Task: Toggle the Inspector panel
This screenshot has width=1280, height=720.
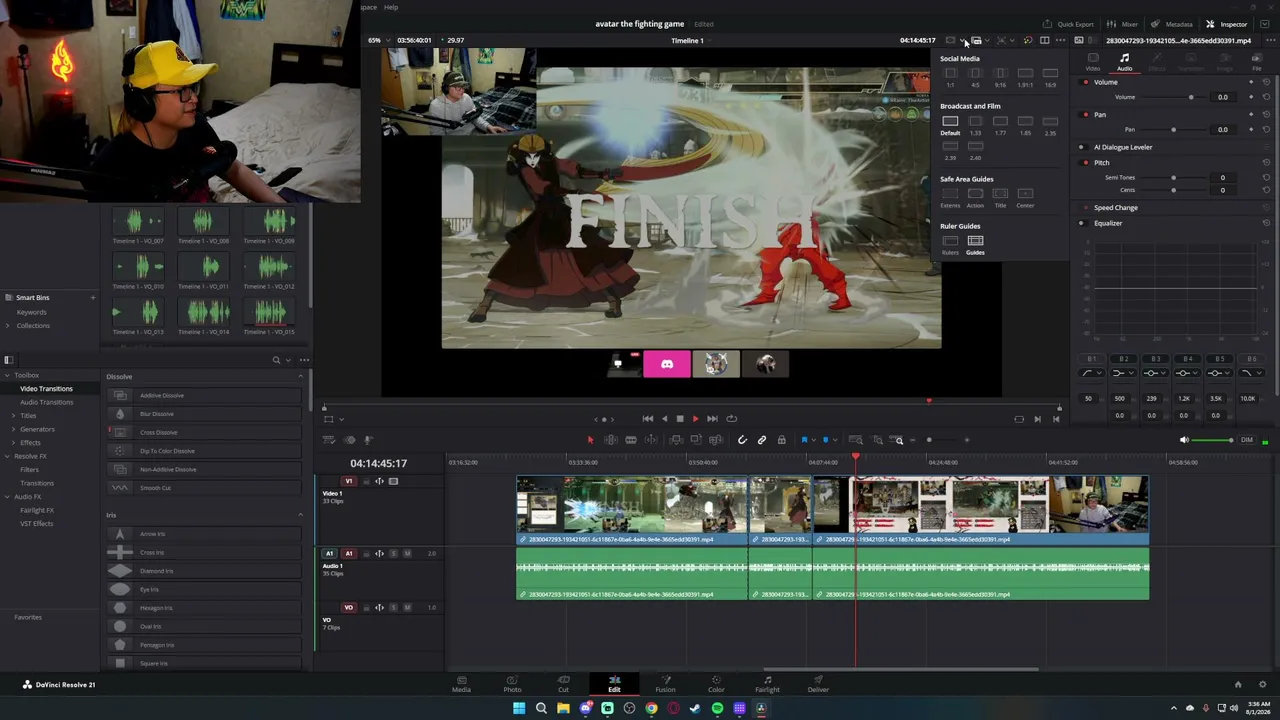Action: point(1227,24)
